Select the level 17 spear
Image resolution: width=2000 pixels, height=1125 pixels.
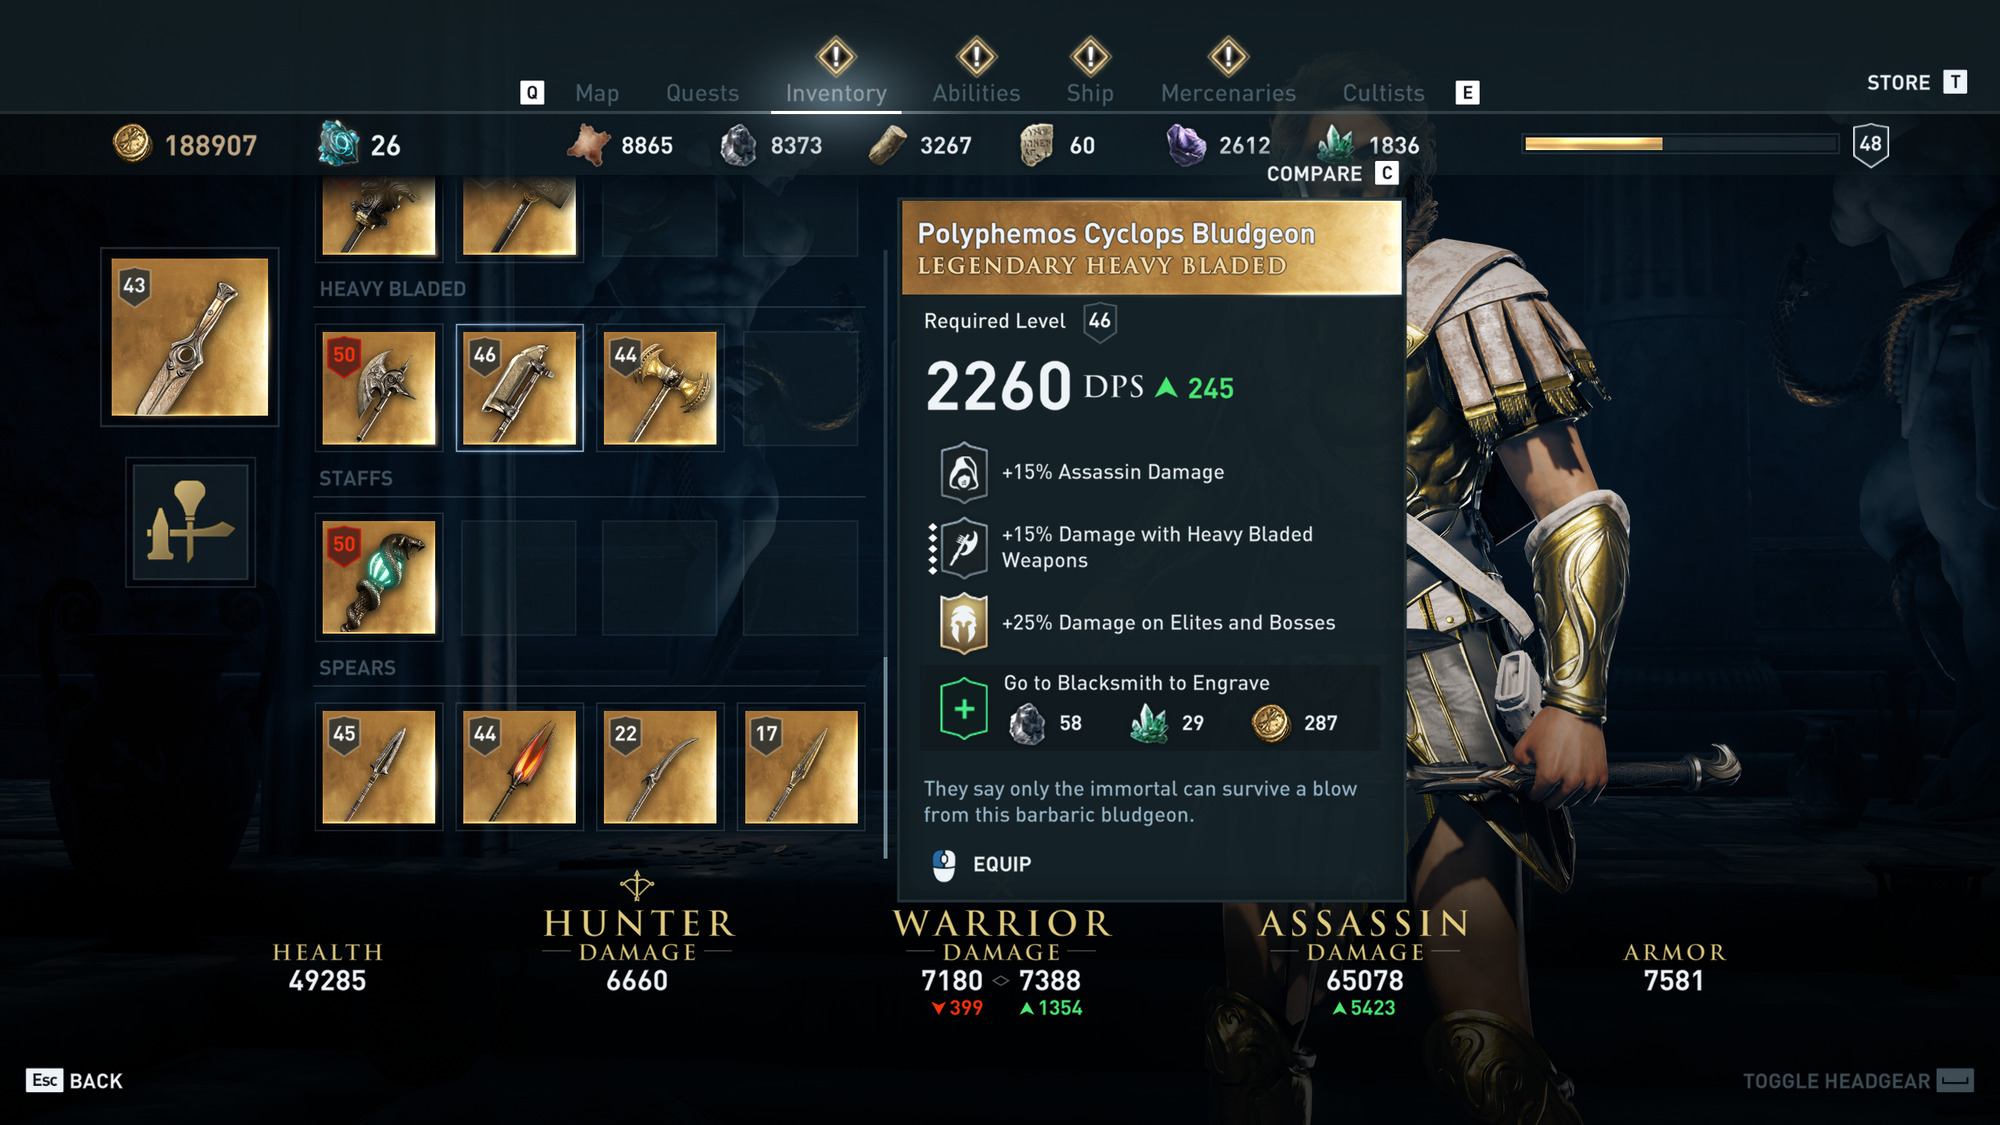(801, 767)
